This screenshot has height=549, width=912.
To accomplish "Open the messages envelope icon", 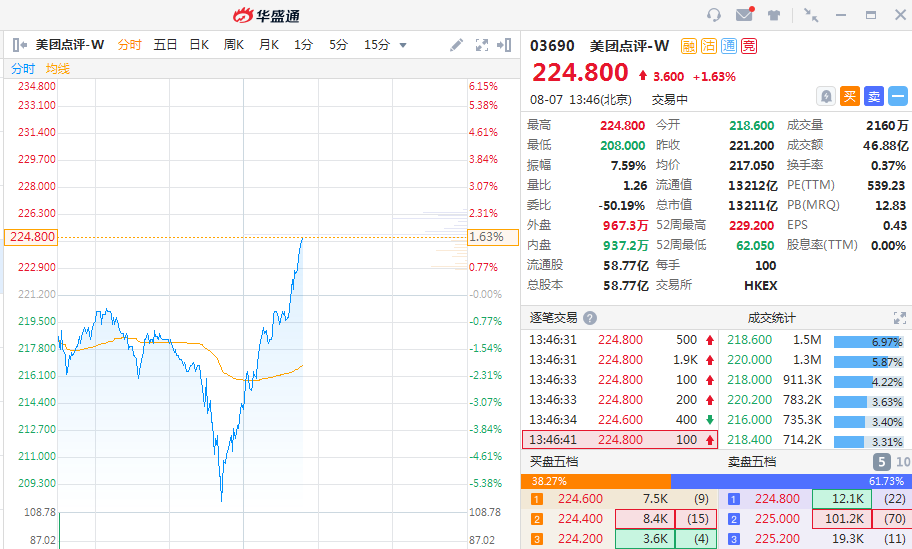I will 744,14.
